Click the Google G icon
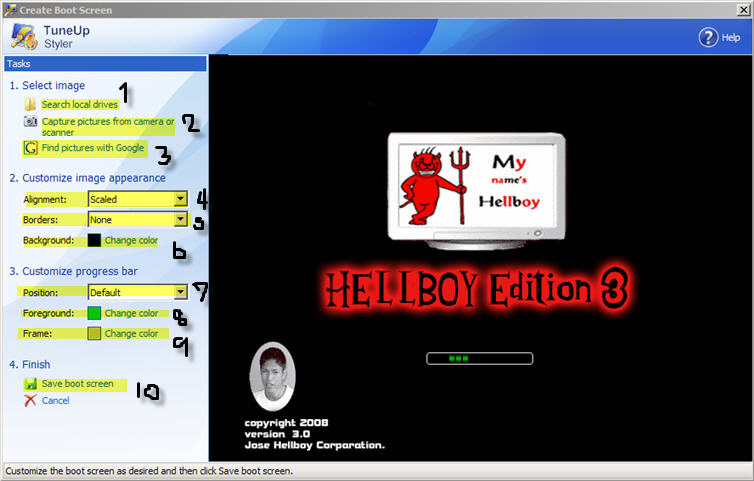This screenshot has width=754, height=481. 30,148
